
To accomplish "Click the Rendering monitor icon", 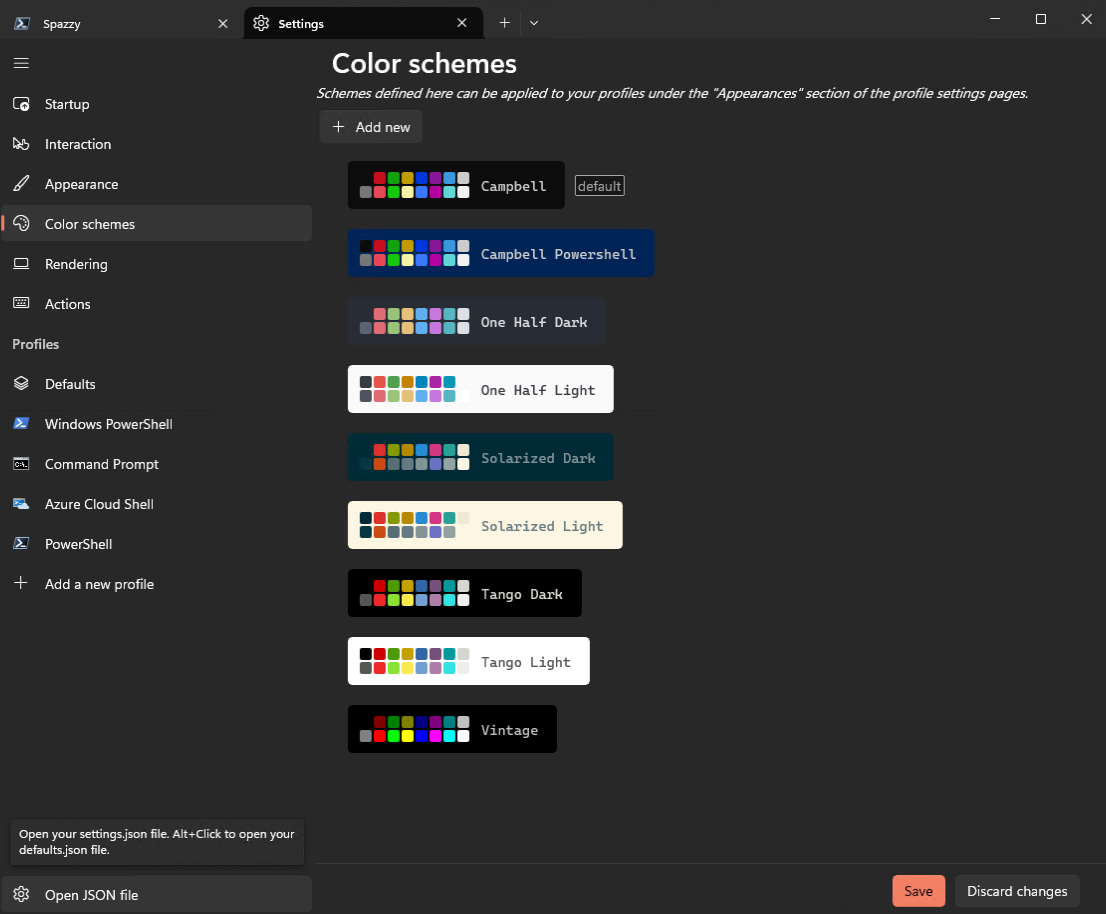I will pyautogui.click(x=21, y=264).
